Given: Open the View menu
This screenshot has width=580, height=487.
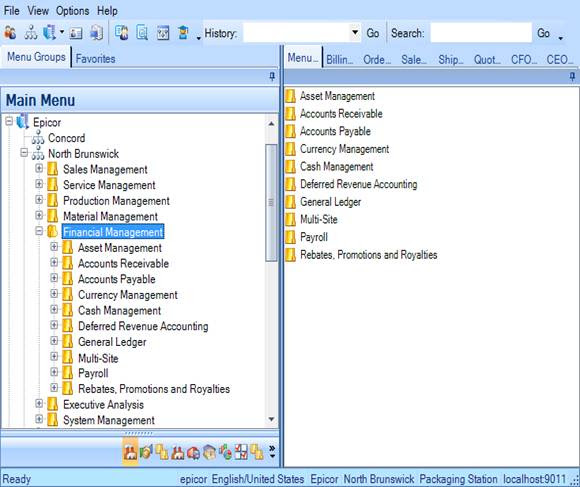Looking at the screenshot, I should click(38, 11).
